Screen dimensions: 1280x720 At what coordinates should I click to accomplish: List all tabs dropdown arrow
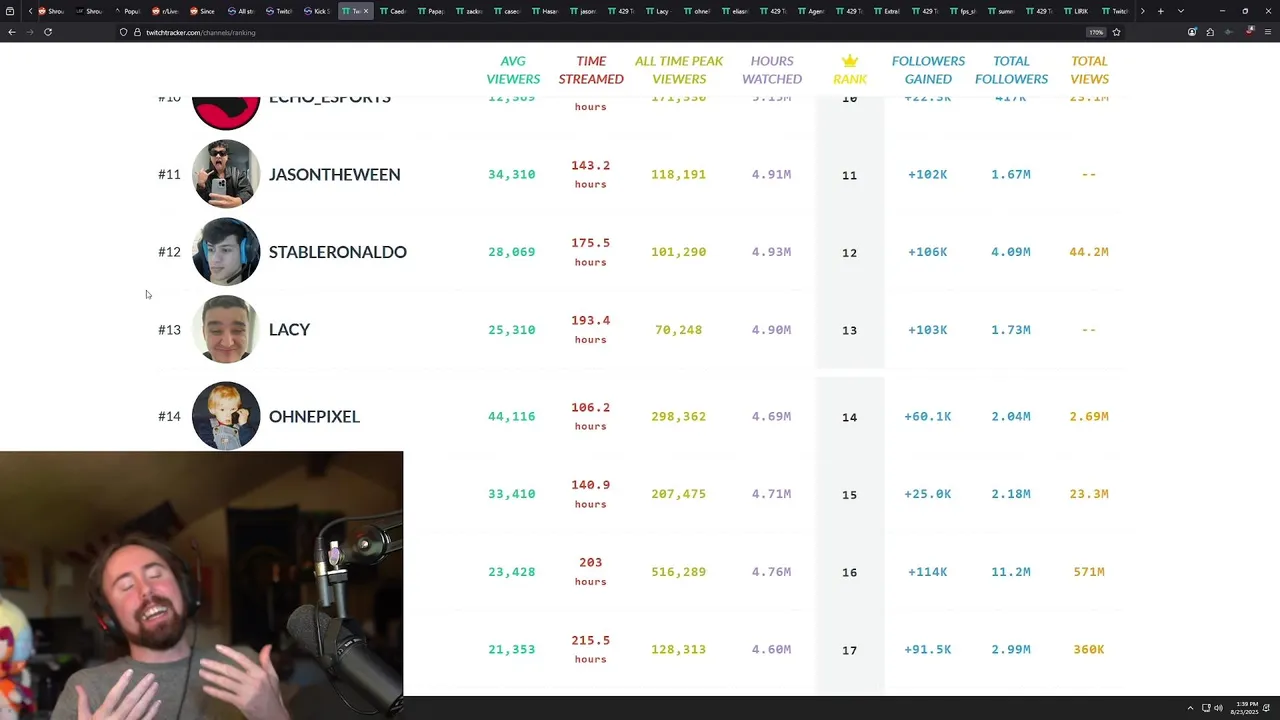[x=1180, y=11]
